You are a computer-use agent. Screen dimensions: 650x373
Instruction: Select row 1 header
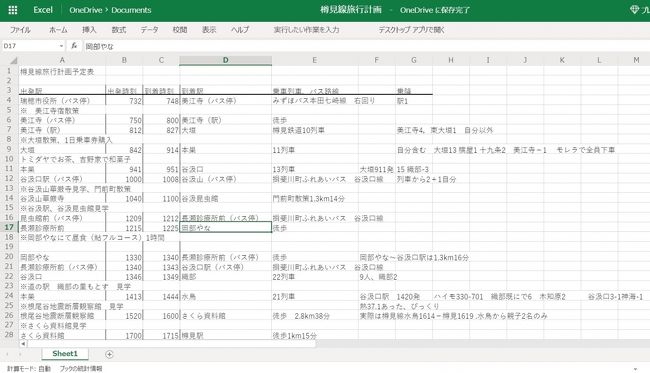point(9,71)
